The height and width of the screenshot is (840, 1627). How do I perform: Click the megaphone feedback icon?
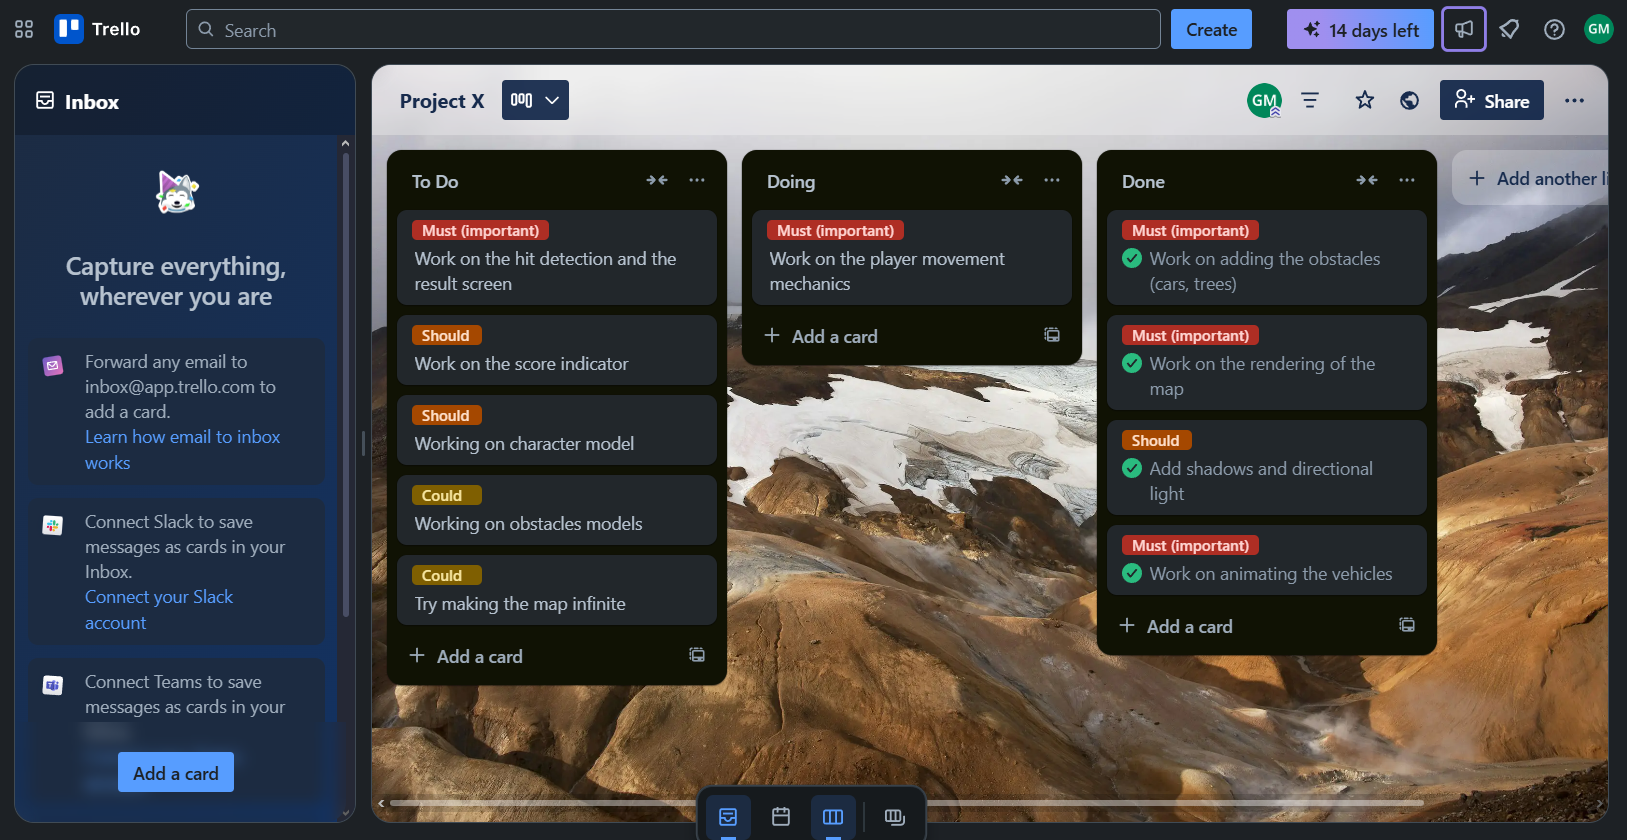[x=1464, y=30]
